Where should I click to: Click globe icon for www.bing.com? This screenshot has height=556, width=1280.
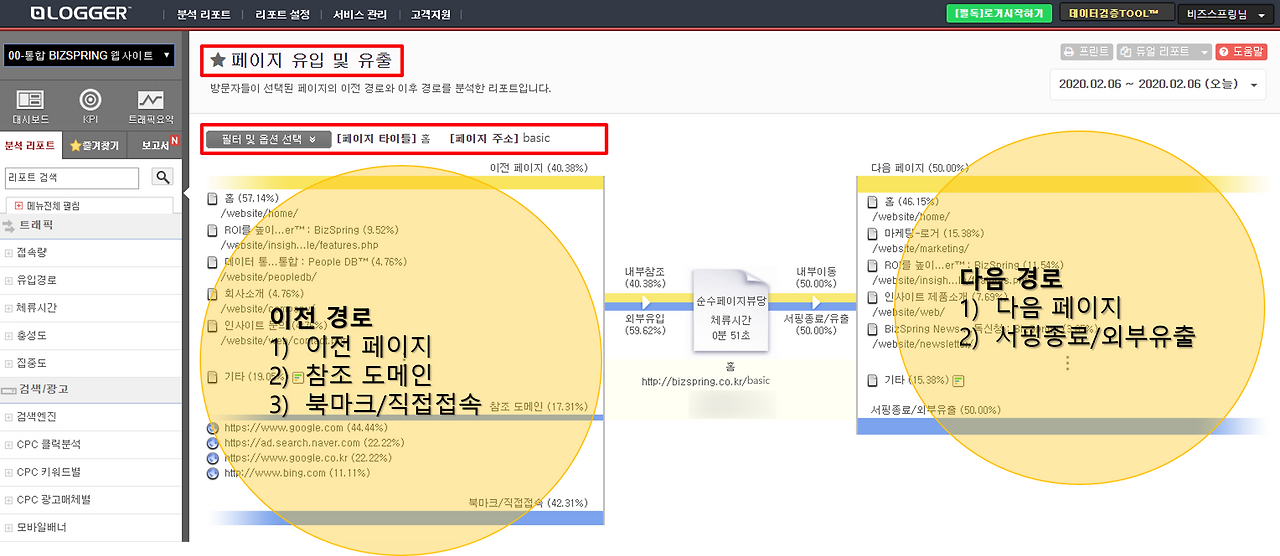pyautogui.click(x=212, y=473)
